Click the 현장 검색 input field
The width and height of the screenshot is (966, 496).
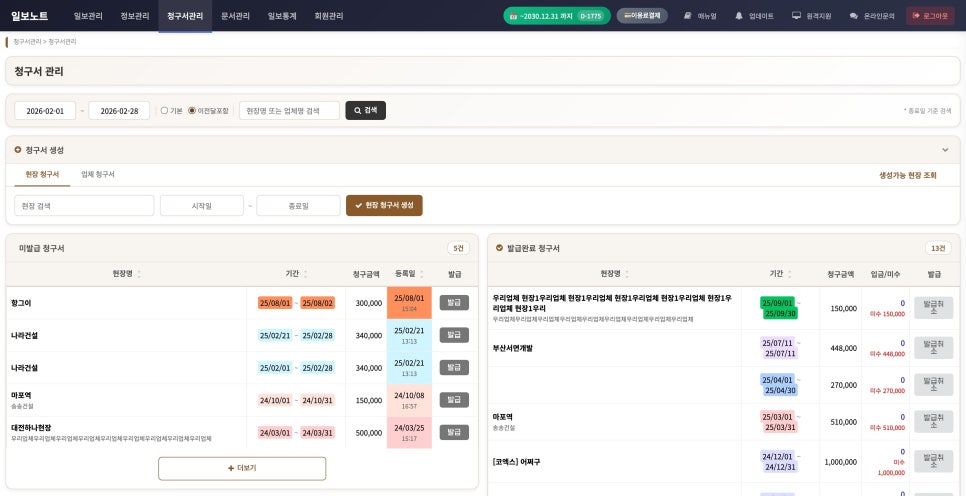[84, 205]
